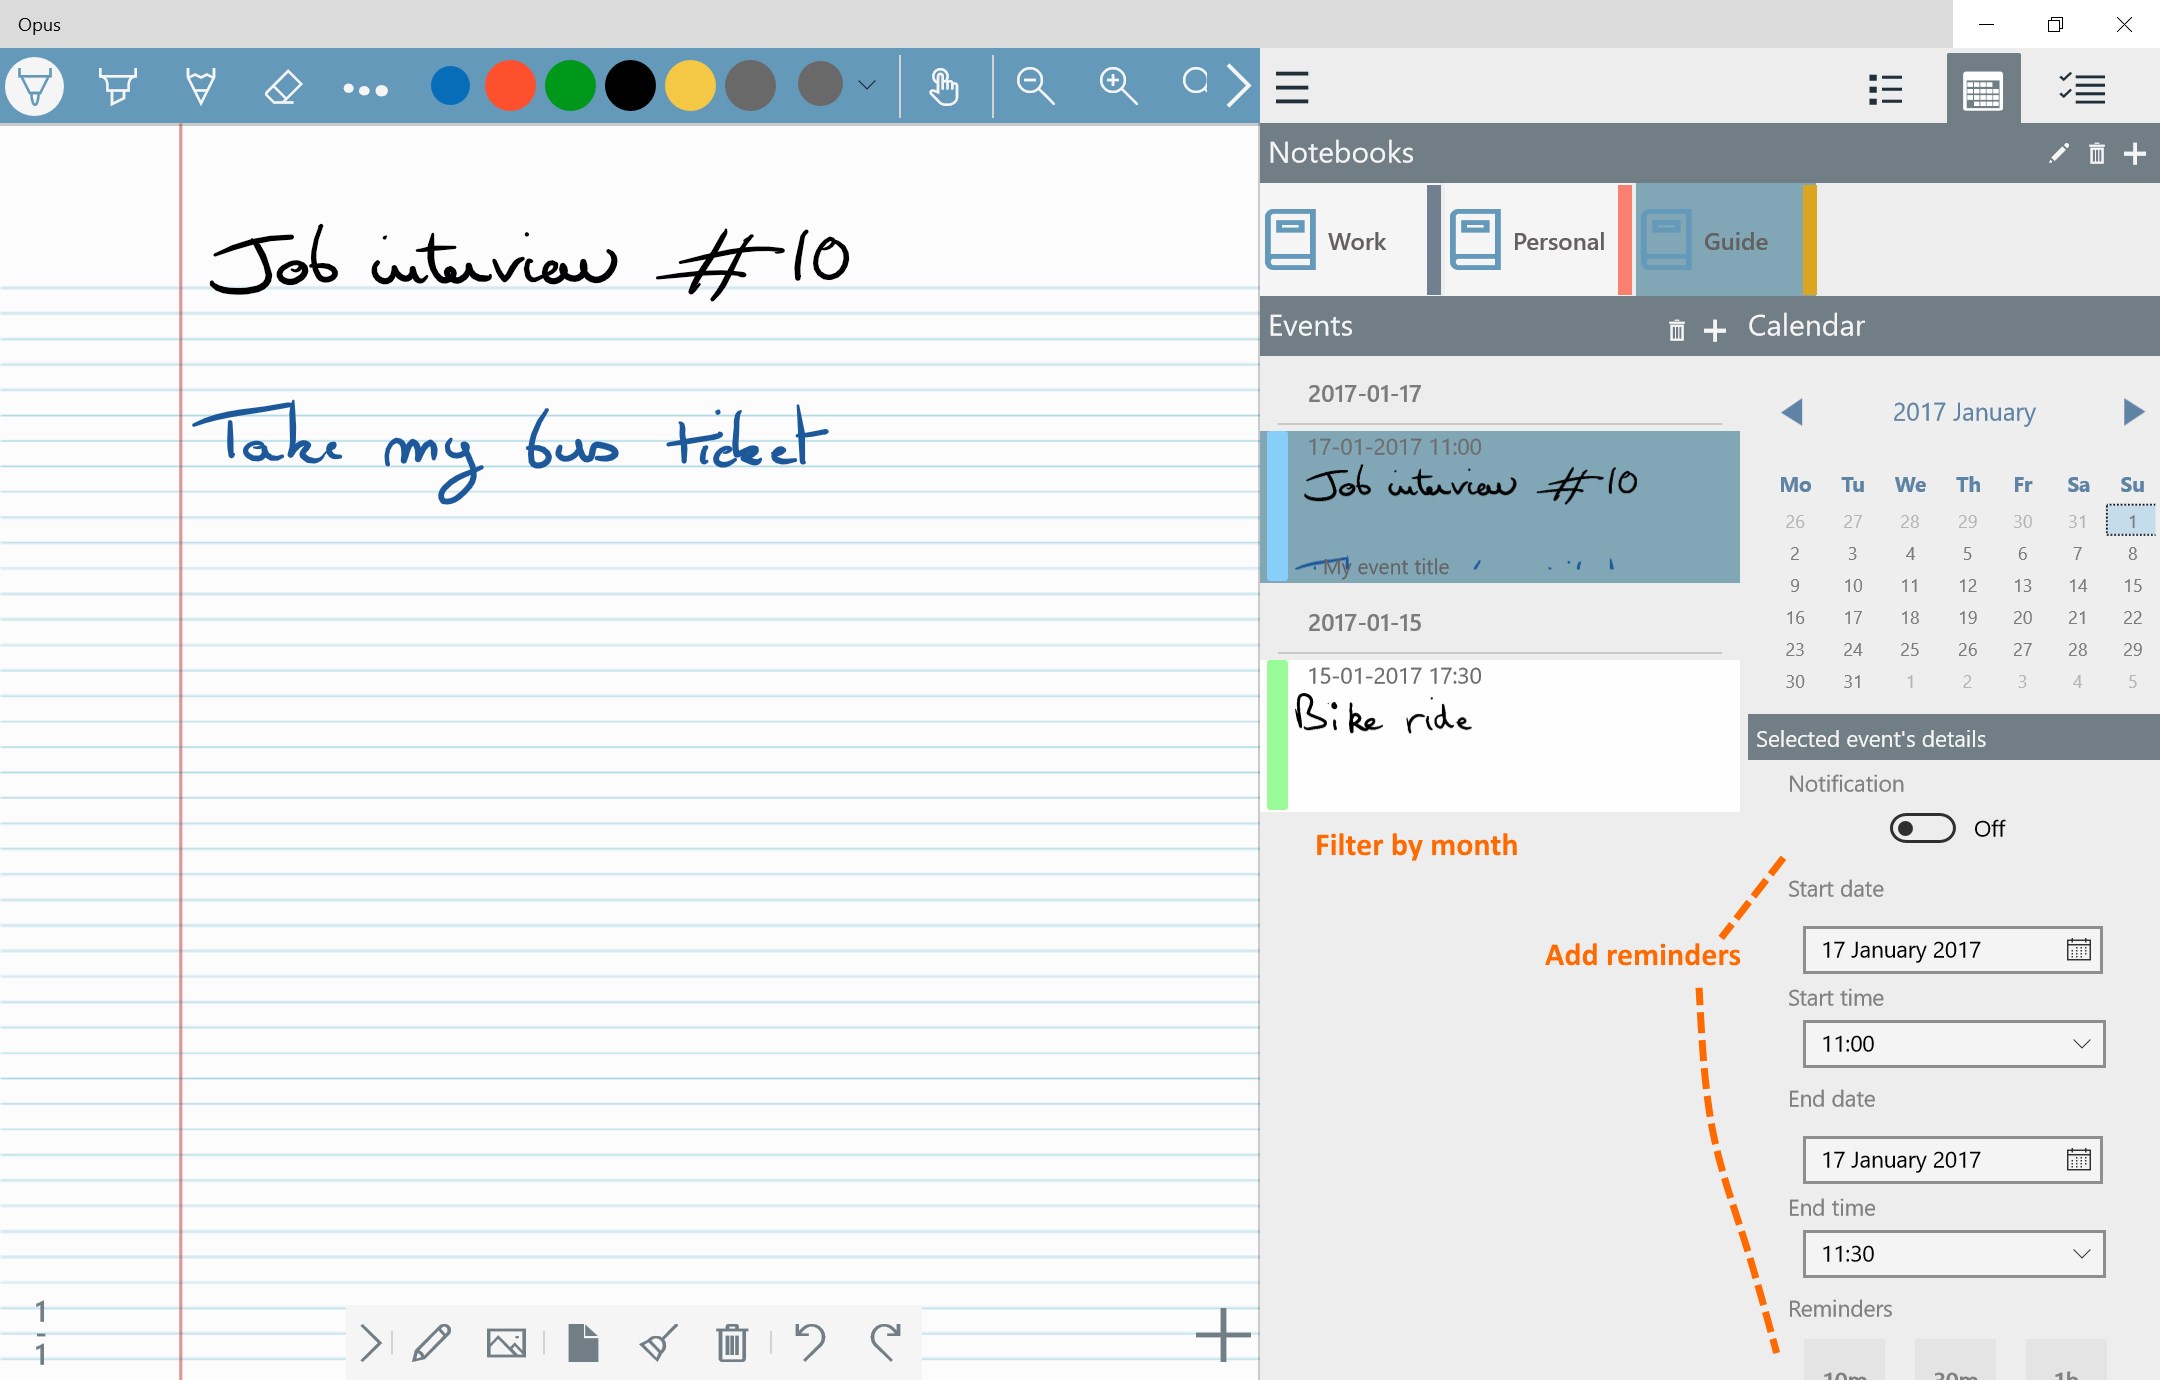The height and width of the screenshot is (1380, 2160).
Task: Toggle the Notification switch on
Action: click(1921, 828)
